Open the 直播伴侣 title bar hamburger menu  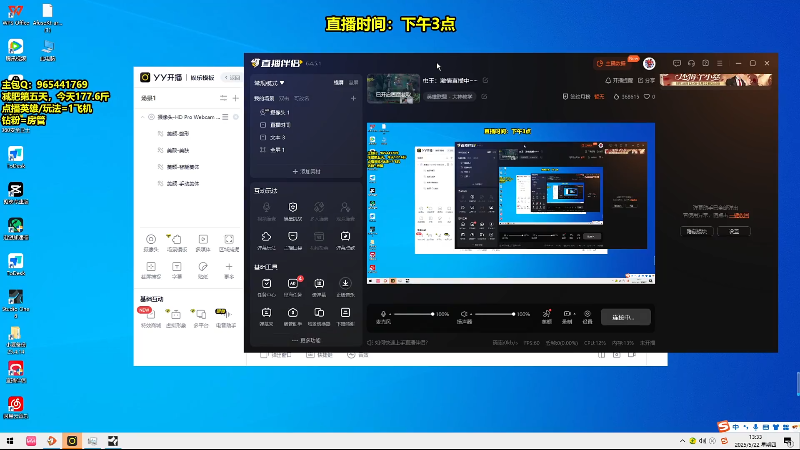719,63
